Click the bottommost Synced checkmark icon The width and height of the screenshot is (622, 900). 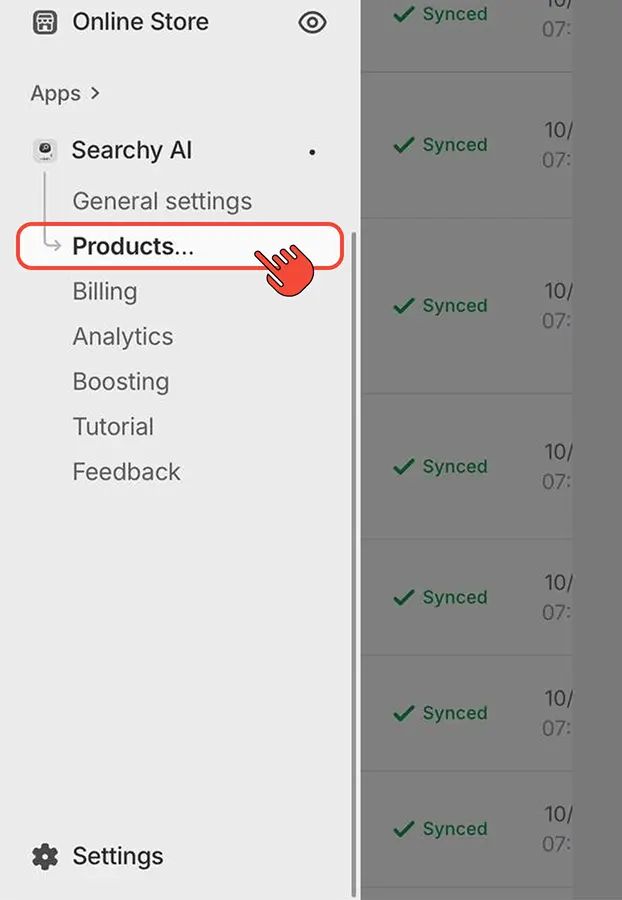point(404,829)
